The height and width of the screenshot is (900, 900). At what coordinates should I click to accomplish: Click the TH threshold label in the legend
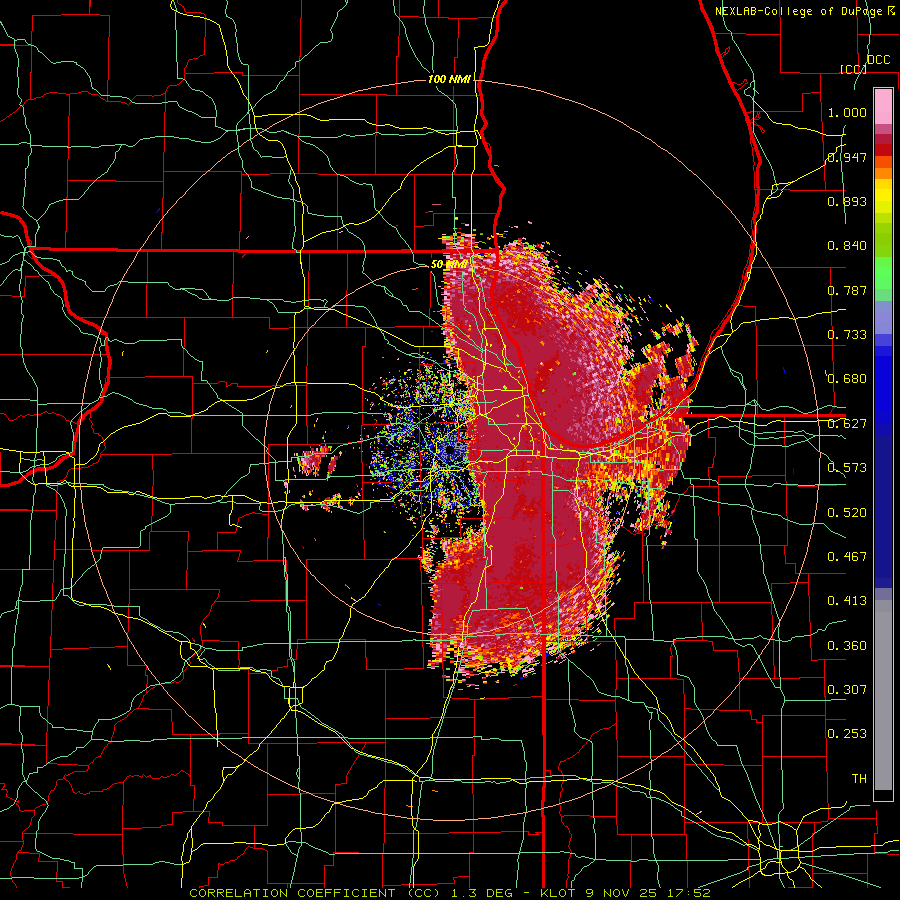[859, 778]
